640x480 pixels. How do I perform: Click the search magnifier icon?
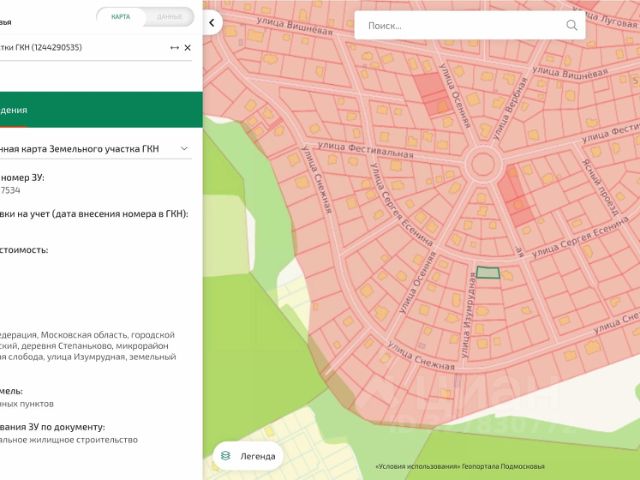click(572, 26)
